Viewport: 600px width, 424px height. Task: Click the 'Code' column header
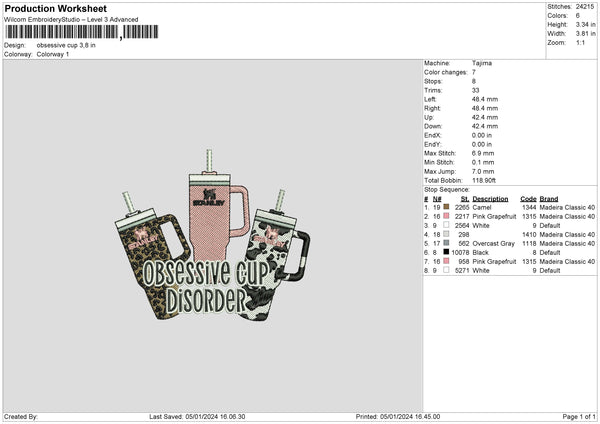pos(528,199)
